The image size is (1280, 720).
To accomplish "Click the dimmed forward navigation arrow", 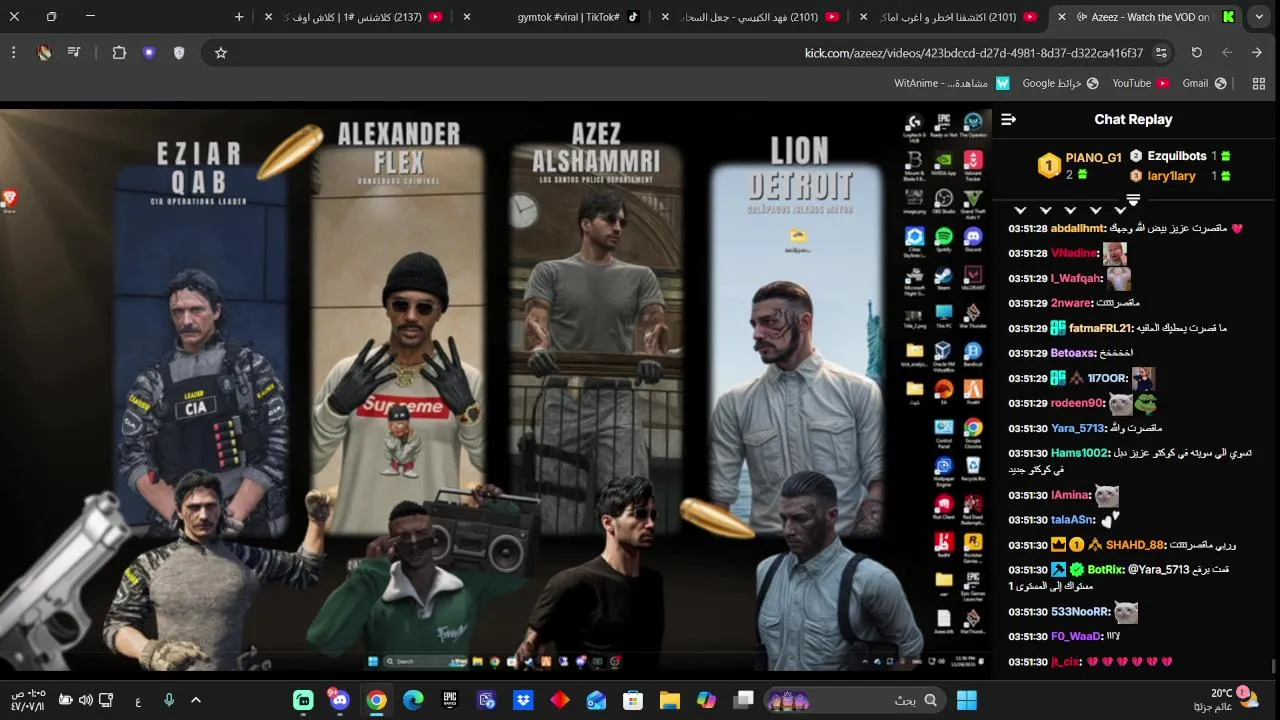I will [x=1227, y=53].
